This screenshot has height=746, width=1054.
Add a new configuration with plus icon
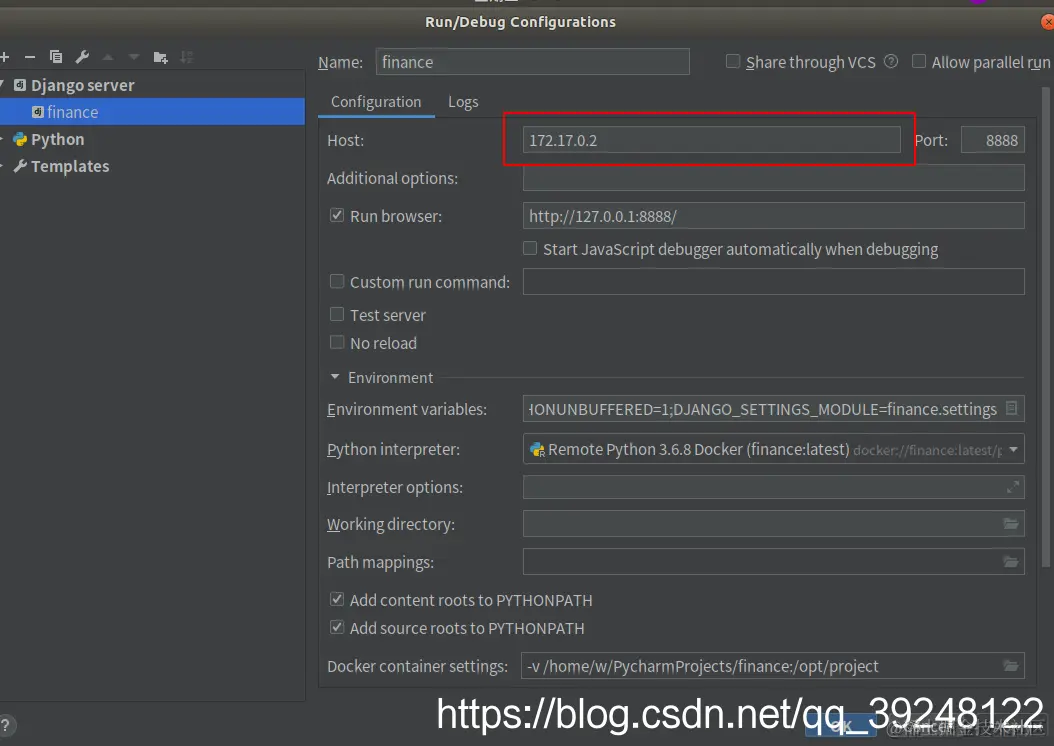[4, 58]
